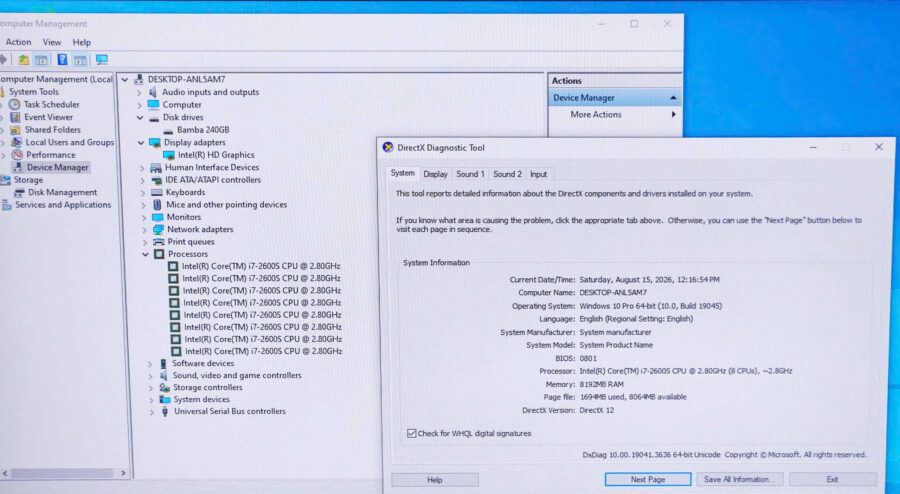Select Shared Folders icon in left tree

(x=15, y=130)
